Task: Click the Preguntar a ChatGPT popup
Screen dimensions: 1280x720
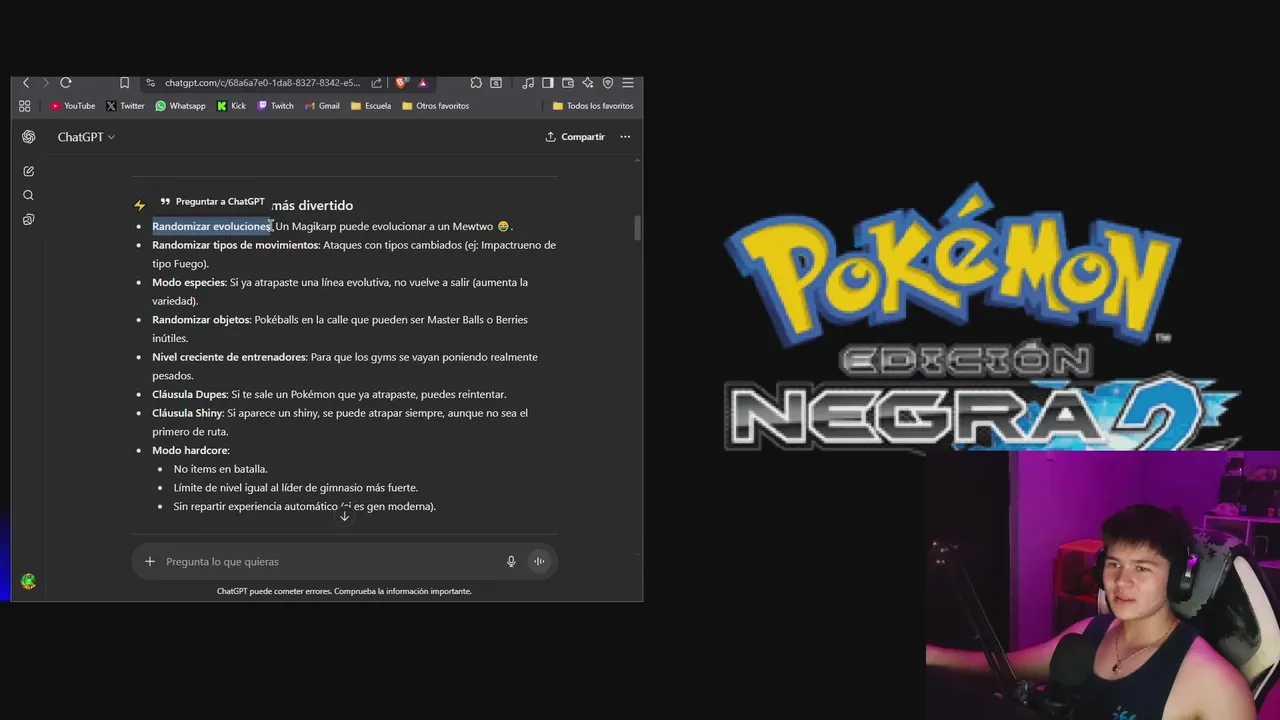Action: click(212, 202)
